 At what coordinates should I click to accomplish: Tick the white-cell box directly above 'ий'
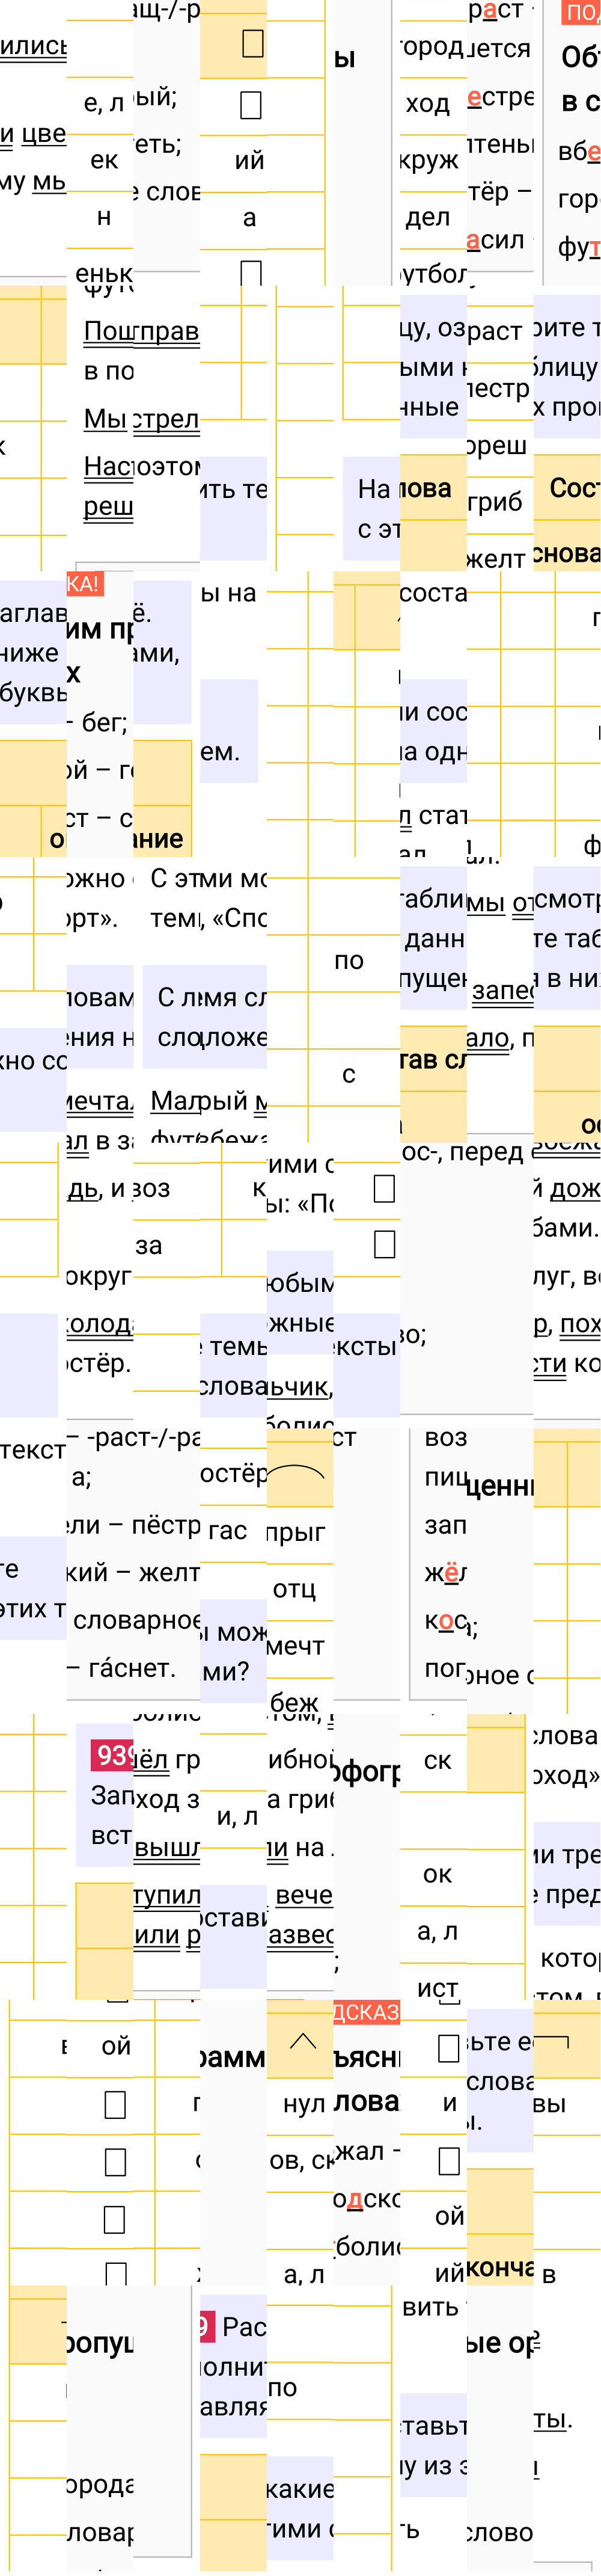(x=251, y=105)
